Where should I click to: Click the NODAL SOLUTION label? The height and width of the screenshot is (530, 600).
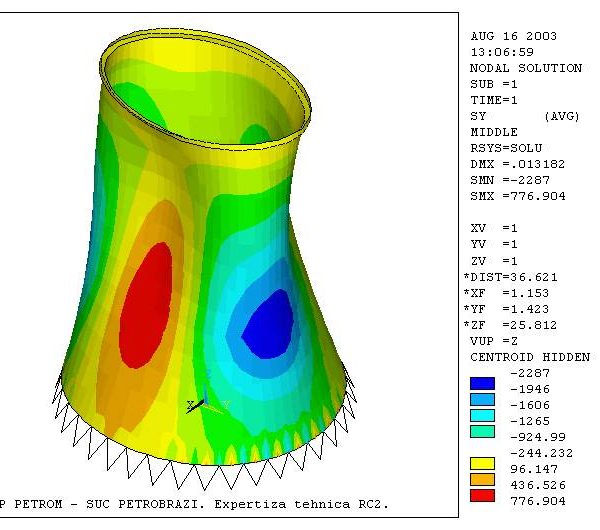pyautogui.click(x=525, y=69)
